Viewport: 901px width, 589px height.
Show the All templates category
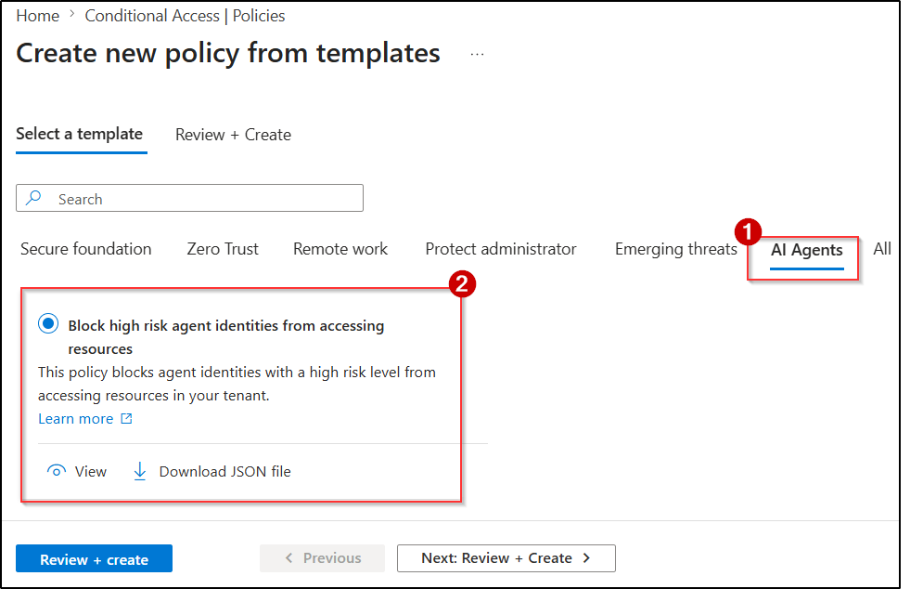pos(882,249)
